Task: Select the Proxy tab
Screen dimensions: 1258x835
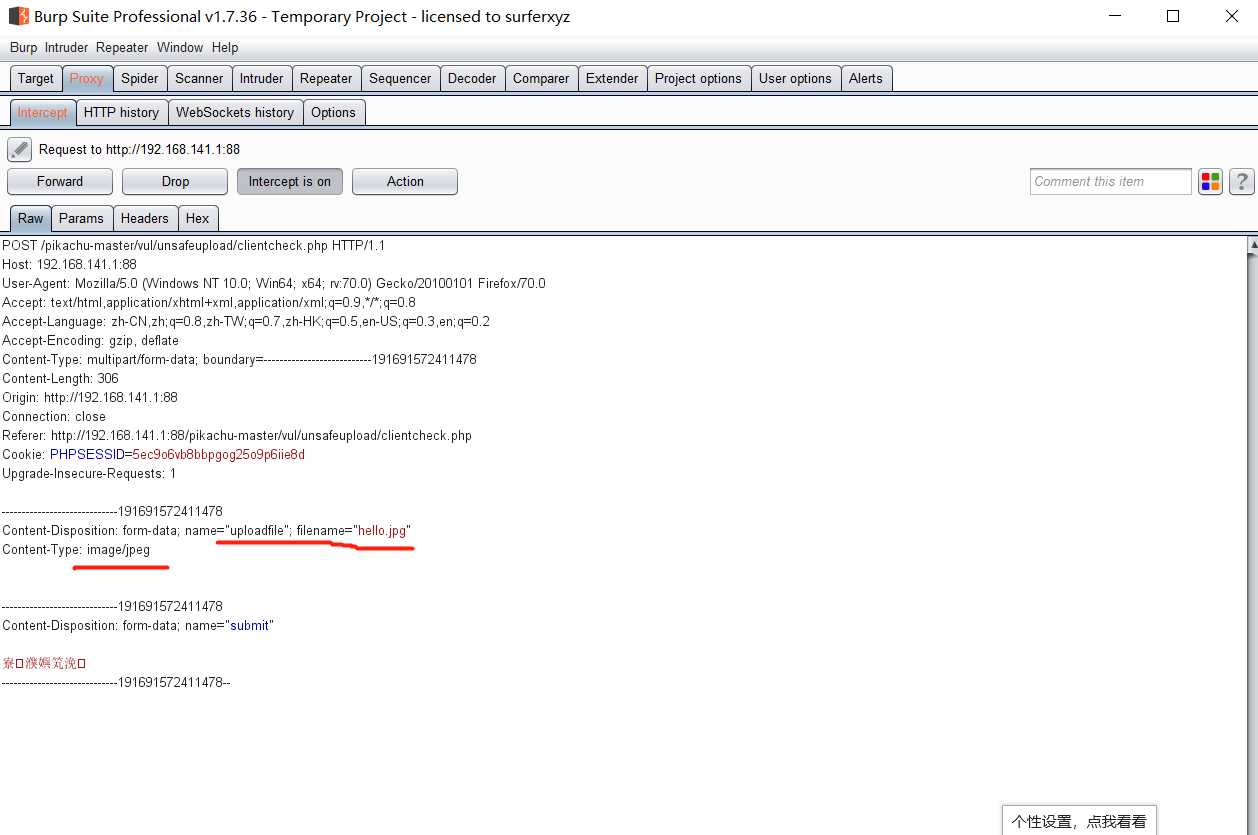Action: 86,78
